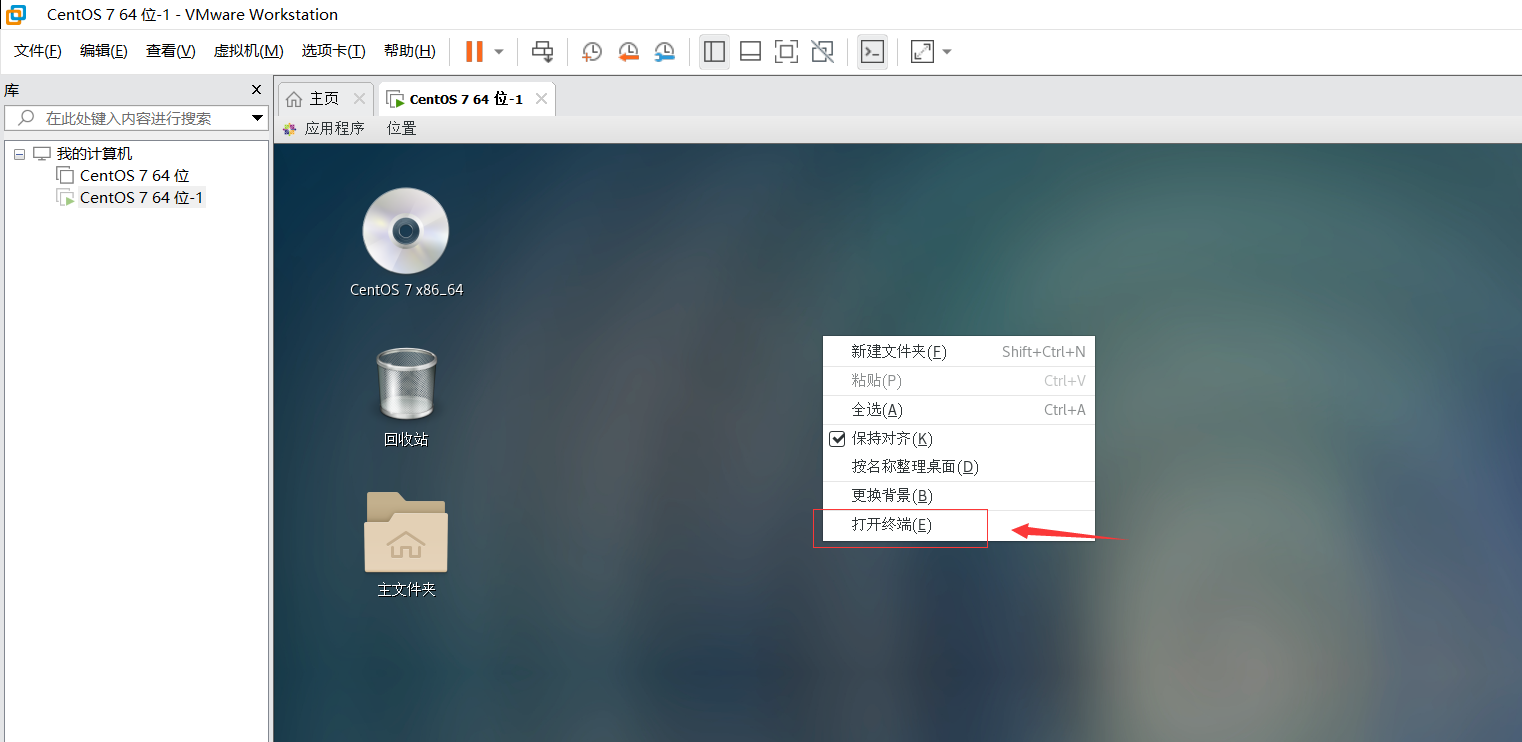Viewport: 1522px width, 742px height.
Task: Choose 打开终端 from the context menu
Action: [x=891, y=525]
